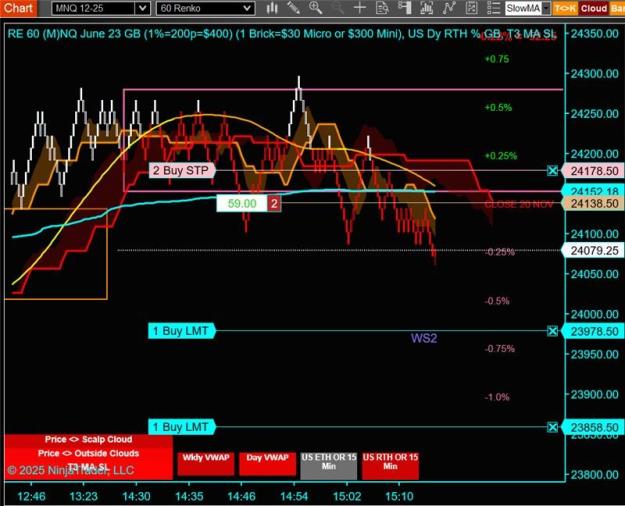Screen dimensions: 625x506
Task: Select the crosshair cursor tool
Action: pos(360,8)
